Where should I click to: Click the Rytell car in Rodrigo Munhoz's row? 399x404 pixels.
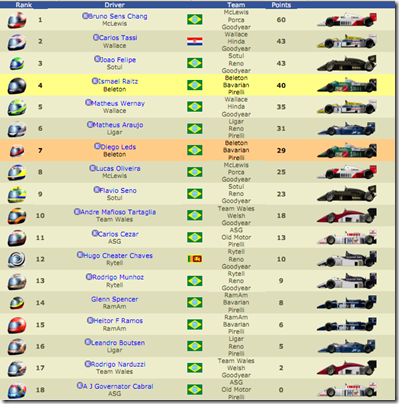coord(347,281)
